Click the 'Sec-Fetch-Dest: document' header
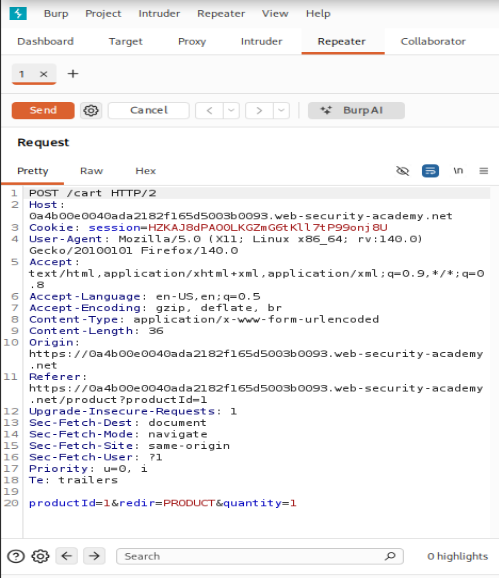This screenshot has width=499, height=578. [x=118, y=423]
